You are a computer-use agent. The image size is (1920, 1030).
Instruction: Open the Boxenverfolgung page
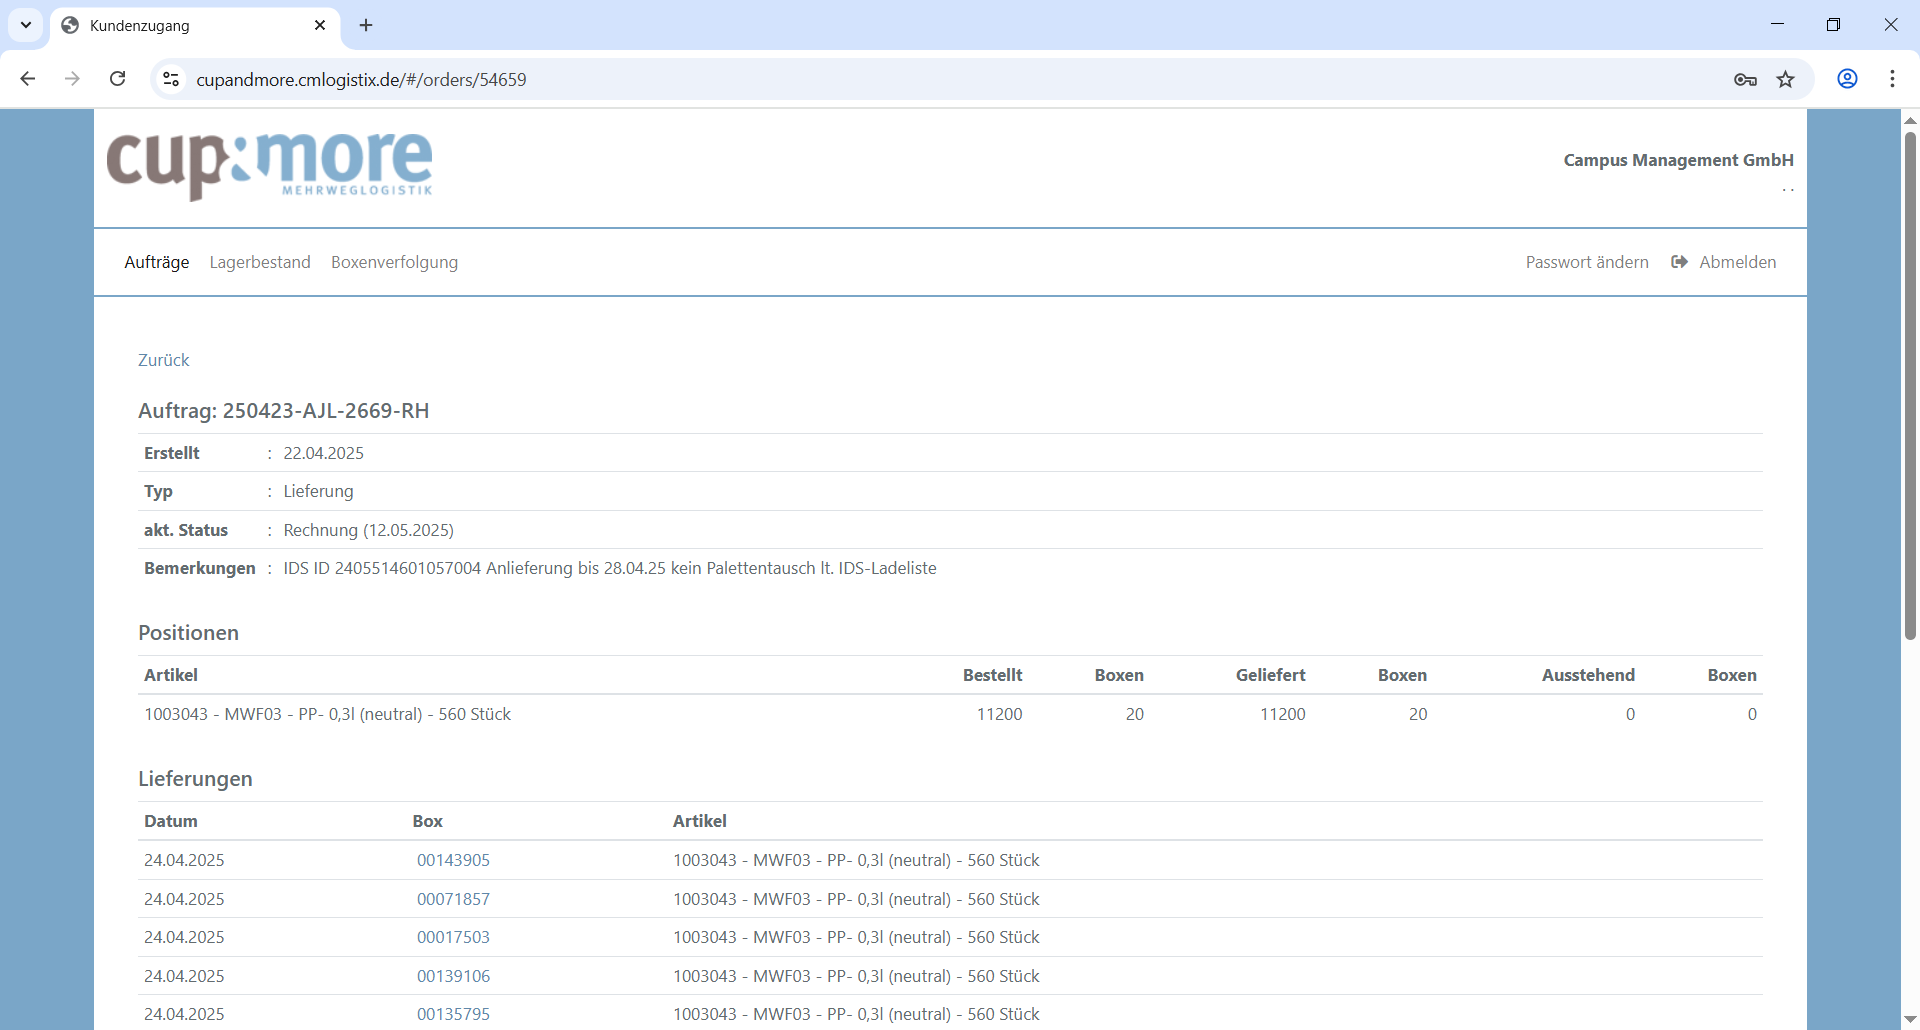pyautogui.click(x=394, y=262)
